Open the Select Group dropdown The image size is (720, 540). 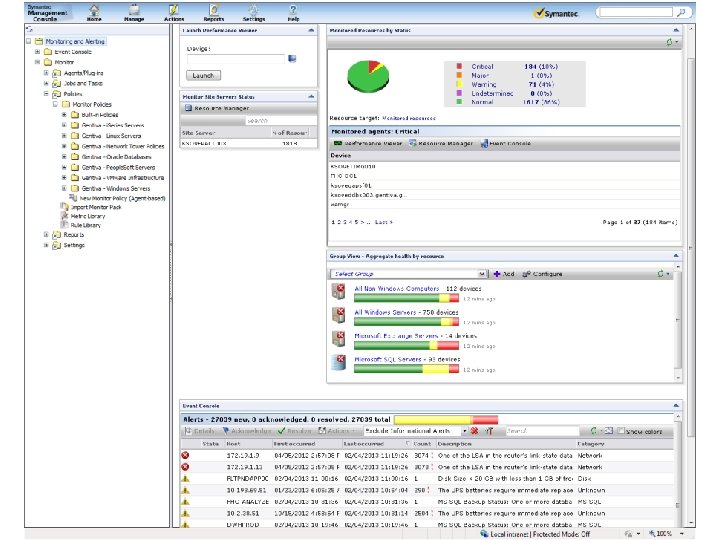(481, 274)
